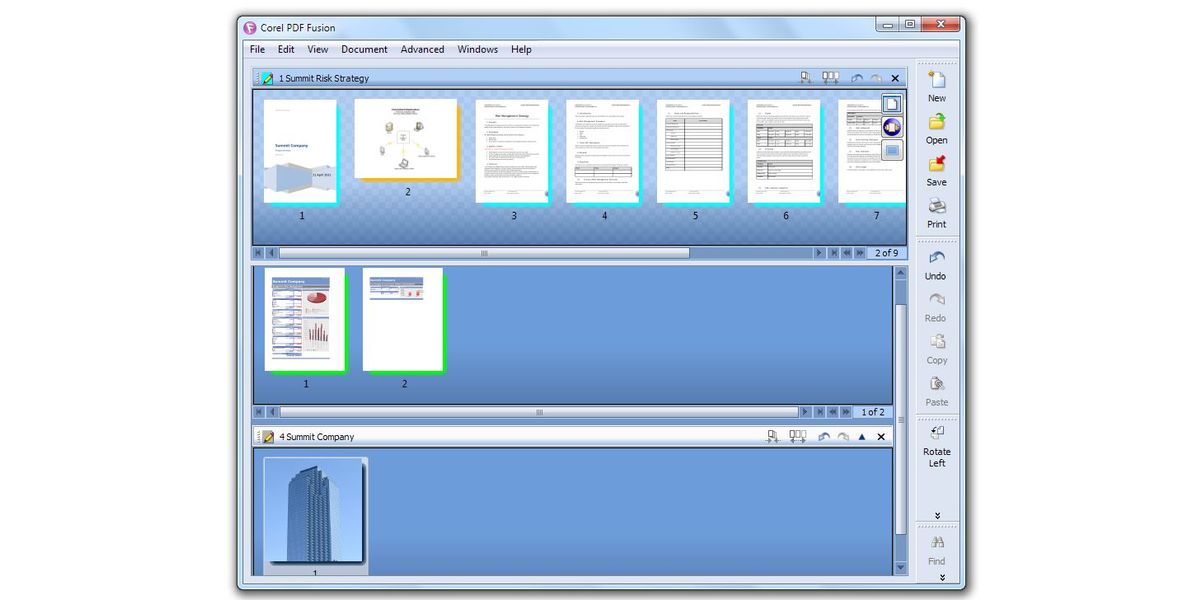The width and height of the screenshot is (1200, 600).
Task: Switch to single page view mode
Action: (x=892, y=103)
